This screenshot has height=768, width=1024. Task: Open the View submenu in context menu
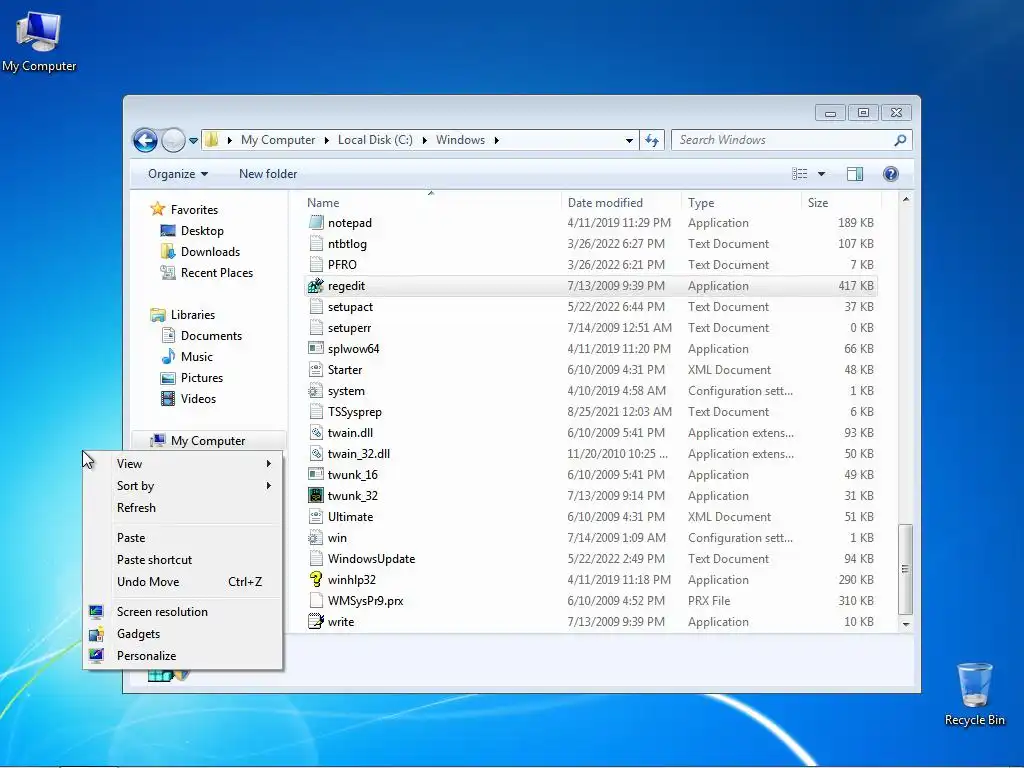click(184, 464)
